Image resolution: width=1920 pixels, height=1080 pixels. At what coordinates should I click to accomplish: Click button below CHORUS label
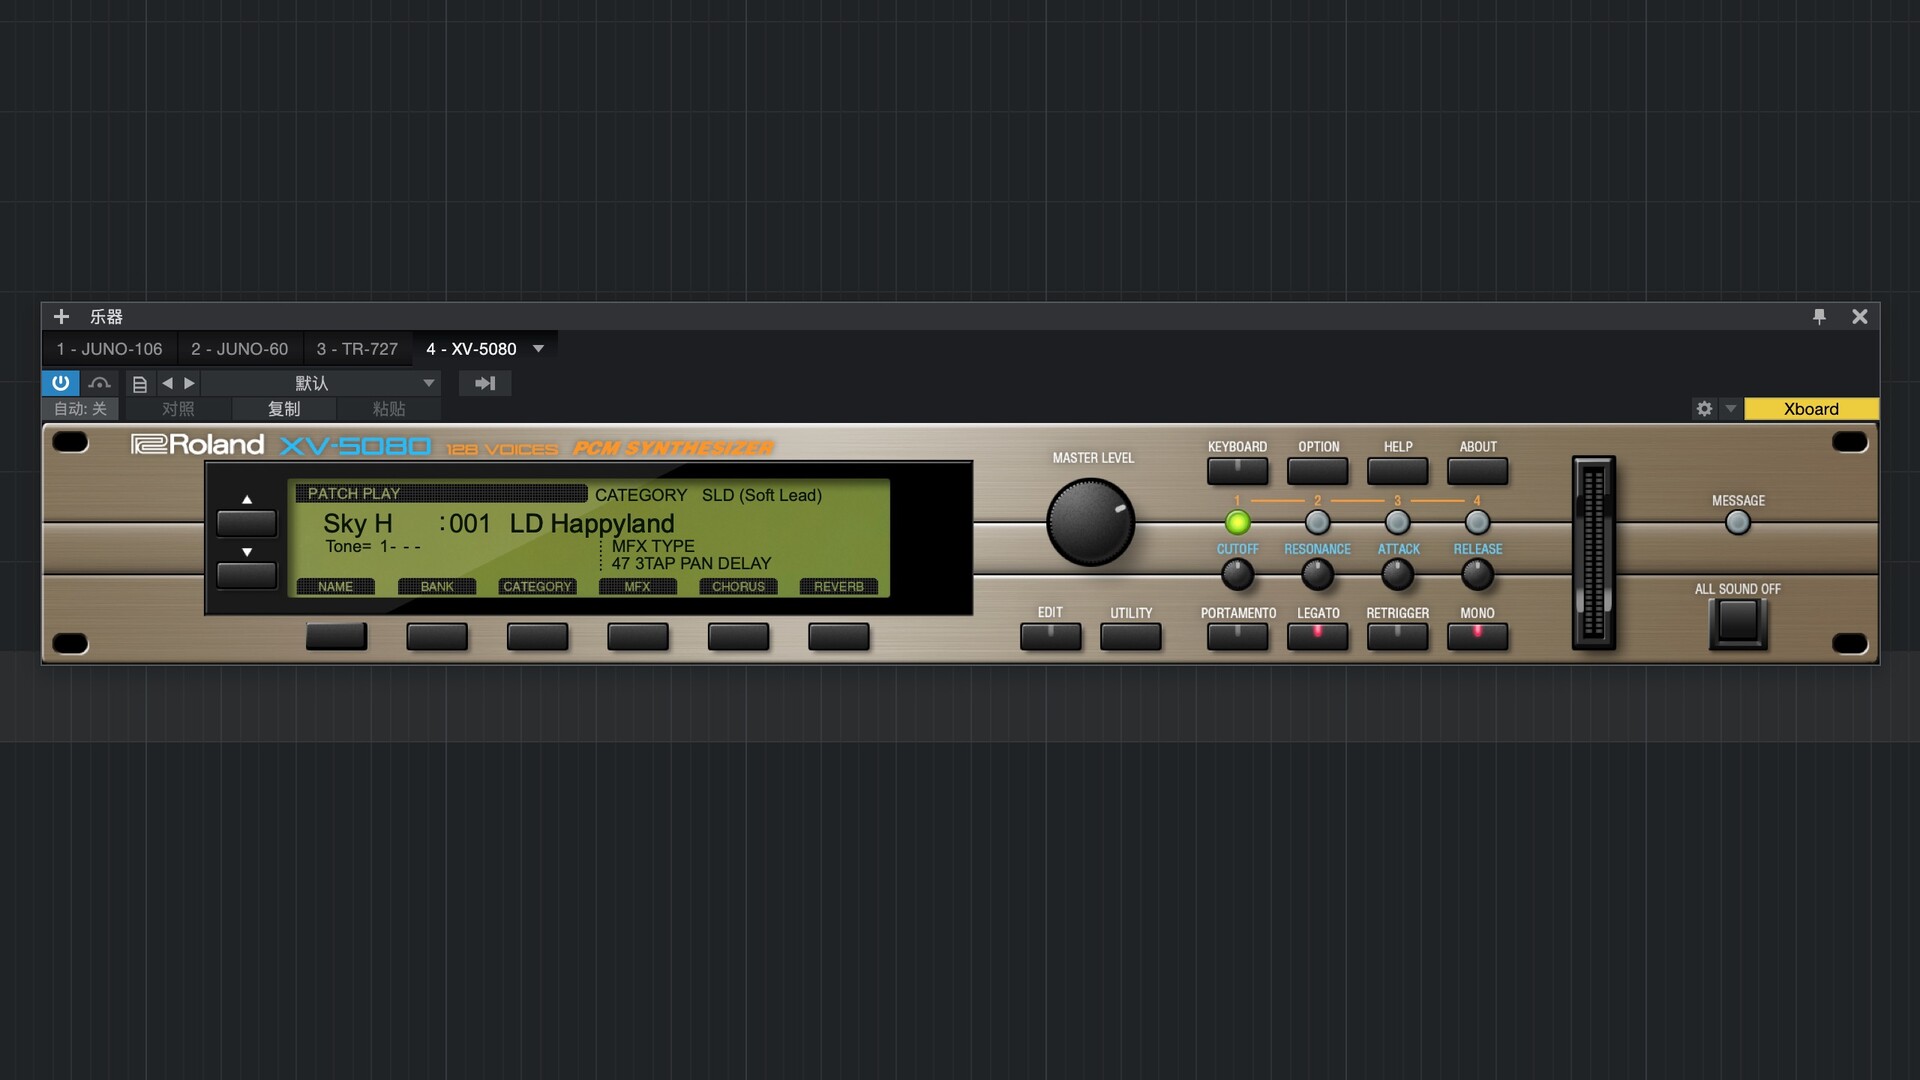click(x=738, y=636)
